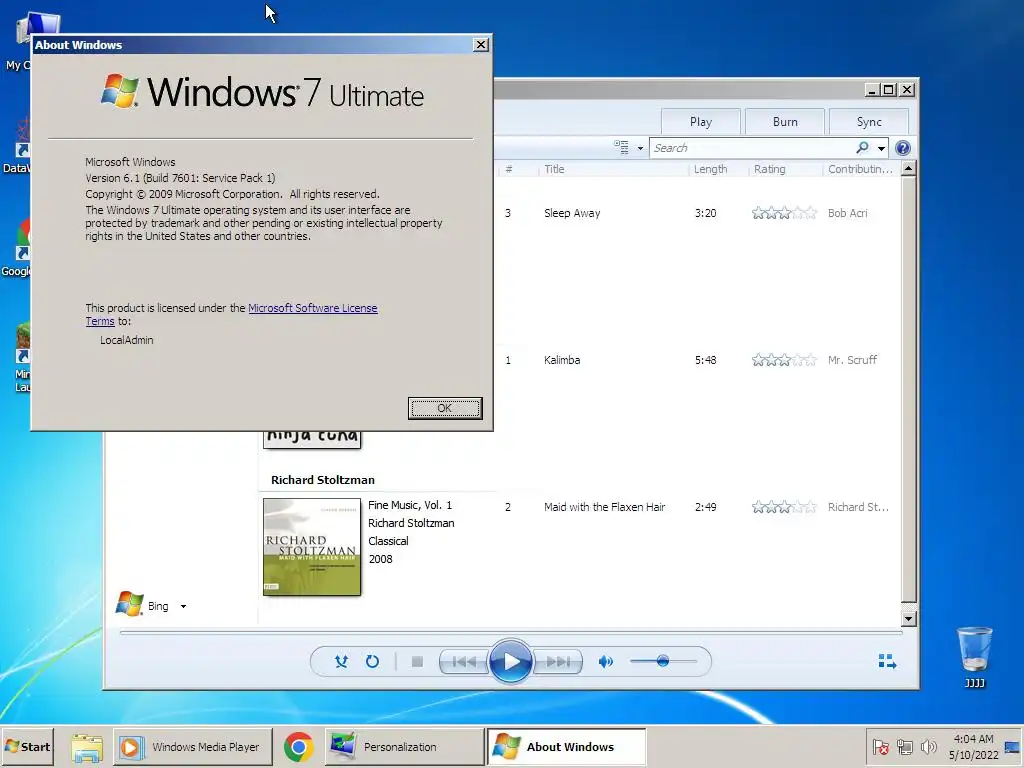
Task: Click the search magnifier icon
Action: tap(862, 148)
